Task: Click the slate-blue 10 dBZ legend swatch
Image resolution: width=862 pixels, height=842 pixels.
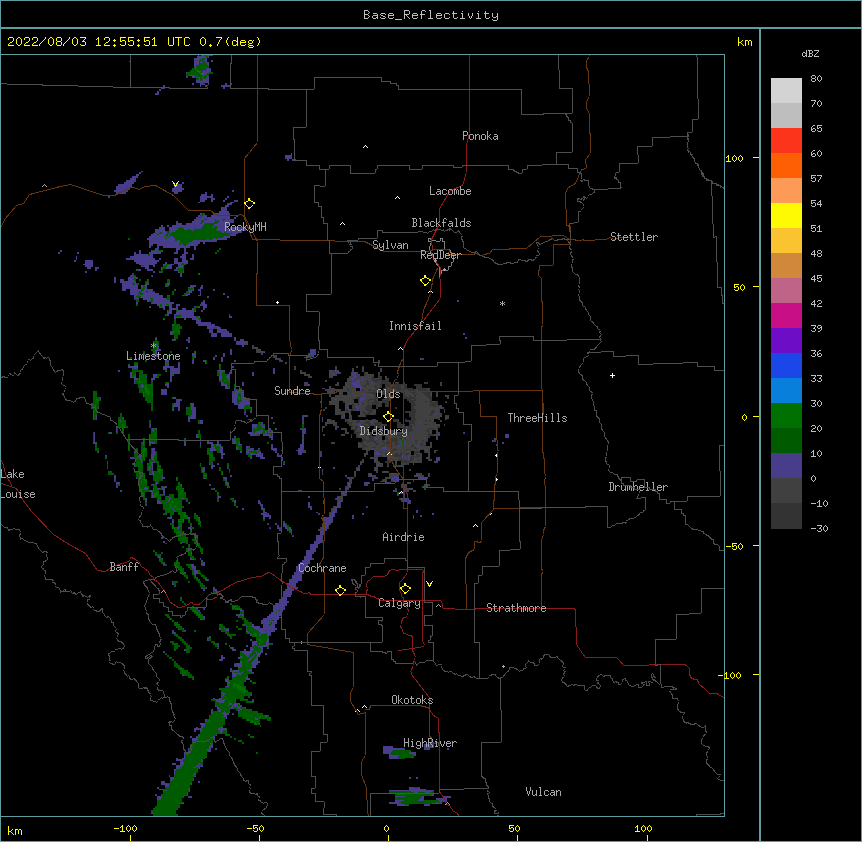Action: (x=786, y=466)
